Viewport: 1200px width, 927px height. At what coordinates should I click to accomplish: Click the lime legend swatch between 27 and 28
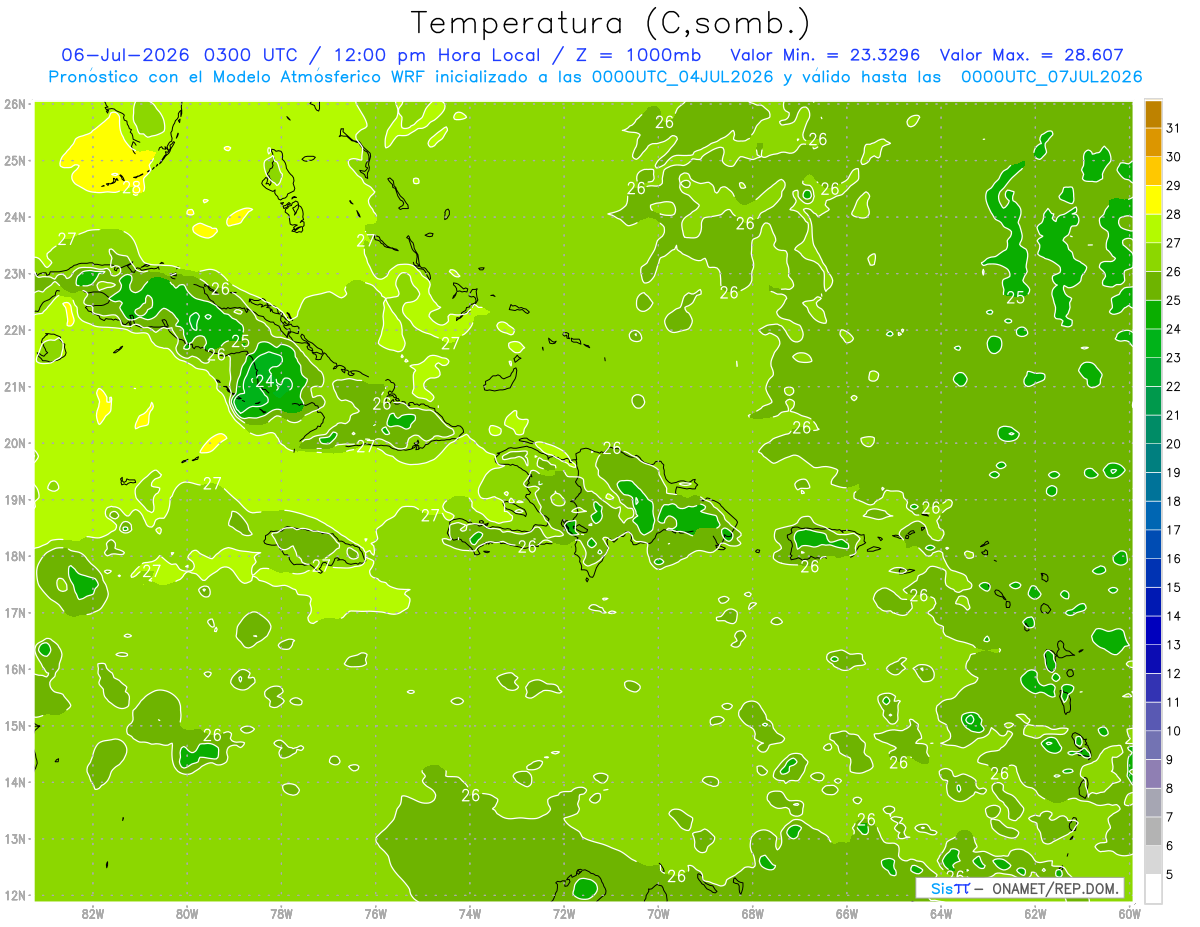1153,229
